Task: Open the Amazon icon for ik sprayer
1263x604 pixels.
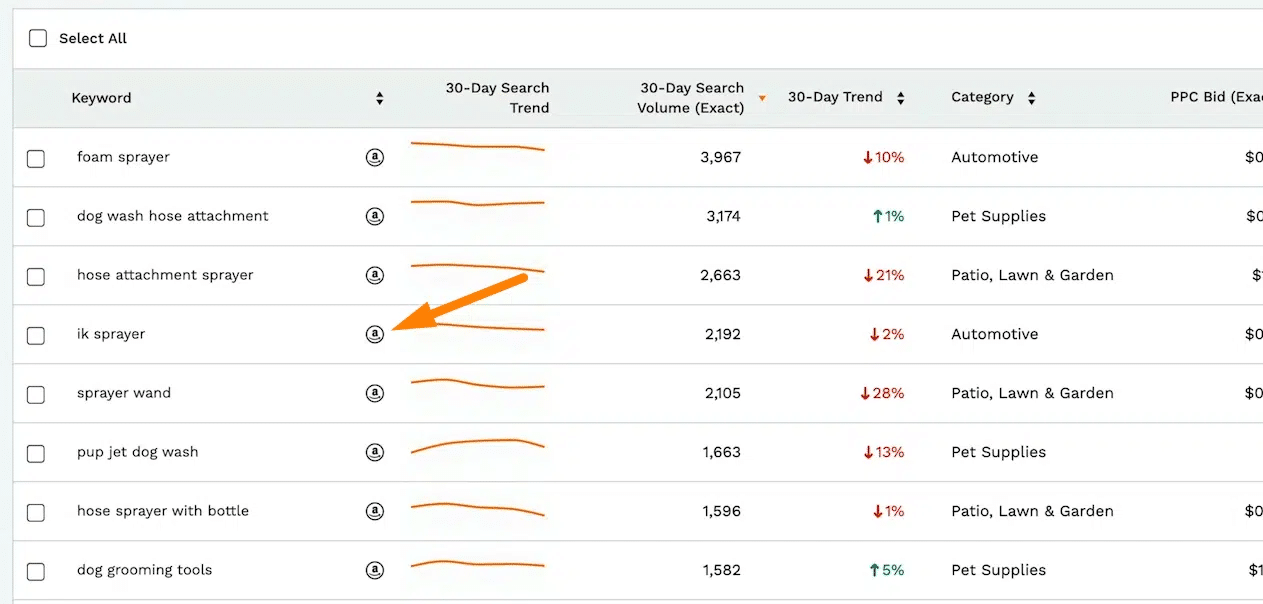Action: click(375, 334)
